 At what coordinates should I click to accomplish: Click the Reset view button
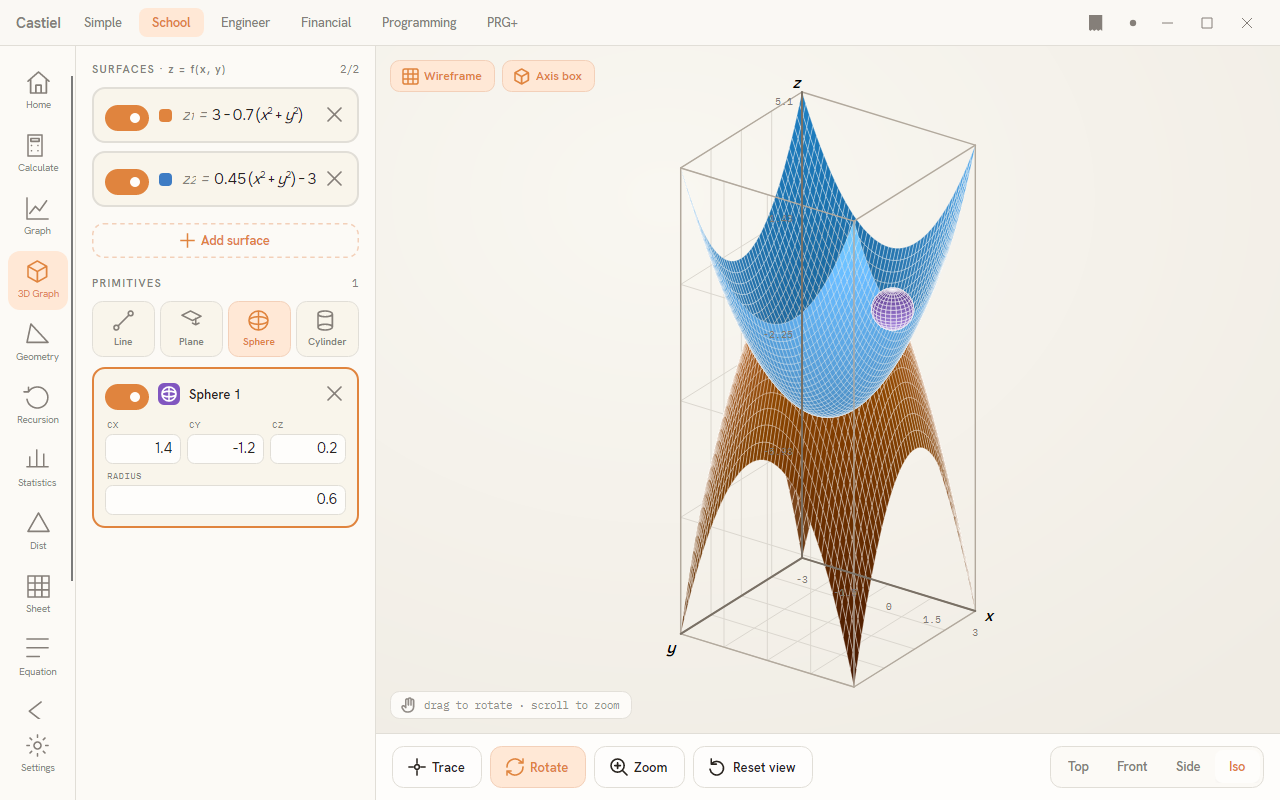[753, 767]
